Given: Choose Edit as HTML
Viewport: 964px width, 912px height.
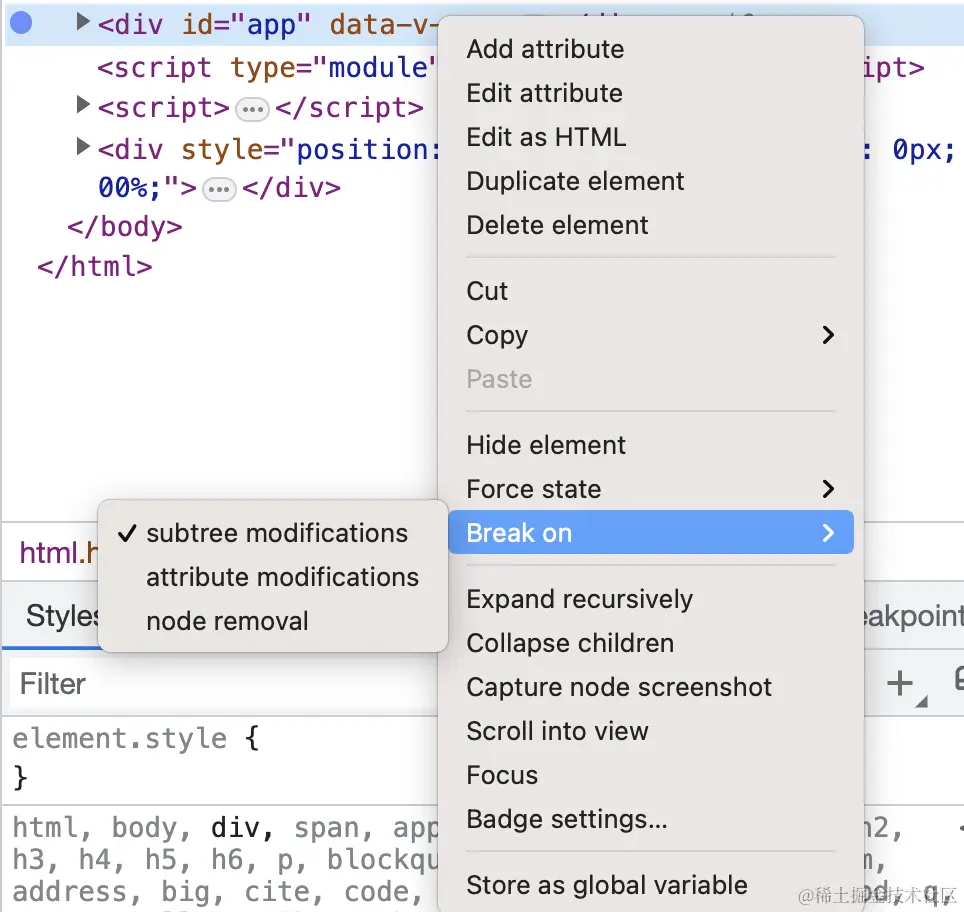Looking at the screenshot, I should coord(650,137).
